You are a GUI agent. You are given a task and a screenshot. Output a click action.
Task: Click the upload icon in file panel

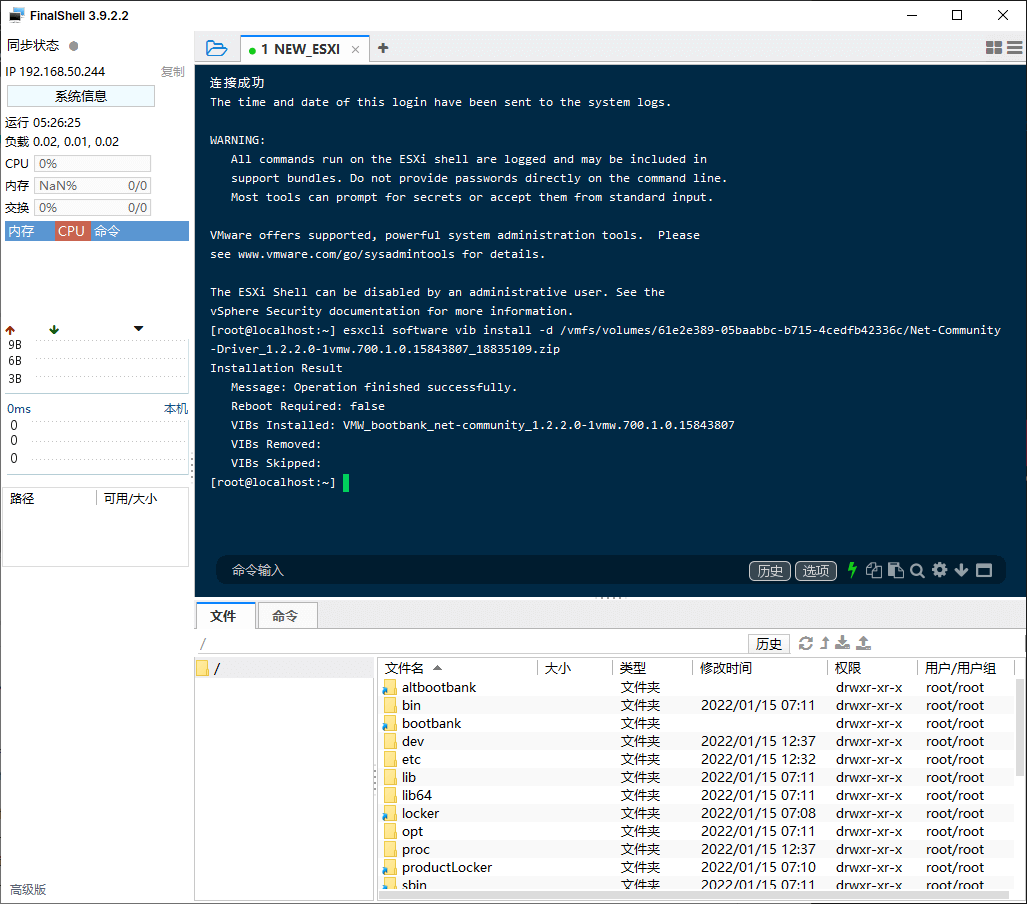(x=864, y=643)
